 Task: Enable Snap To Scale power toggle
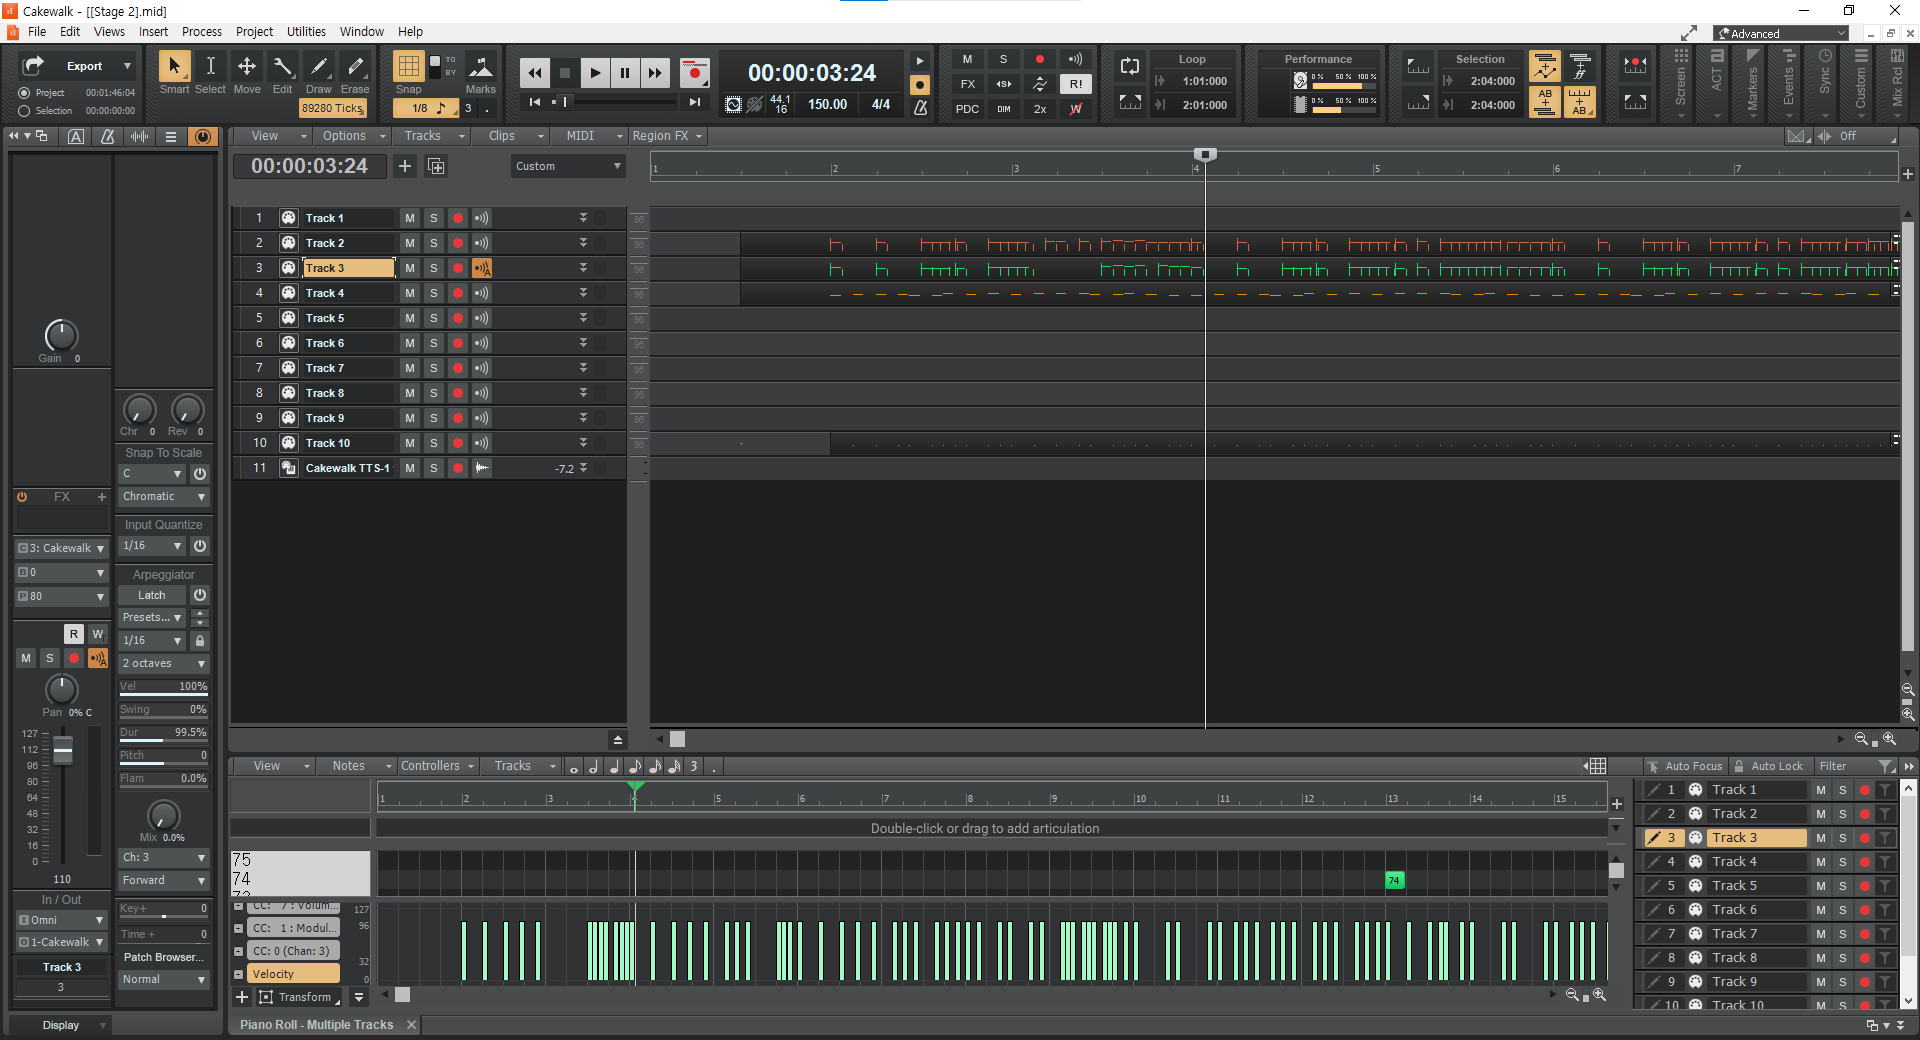point(200,474)
